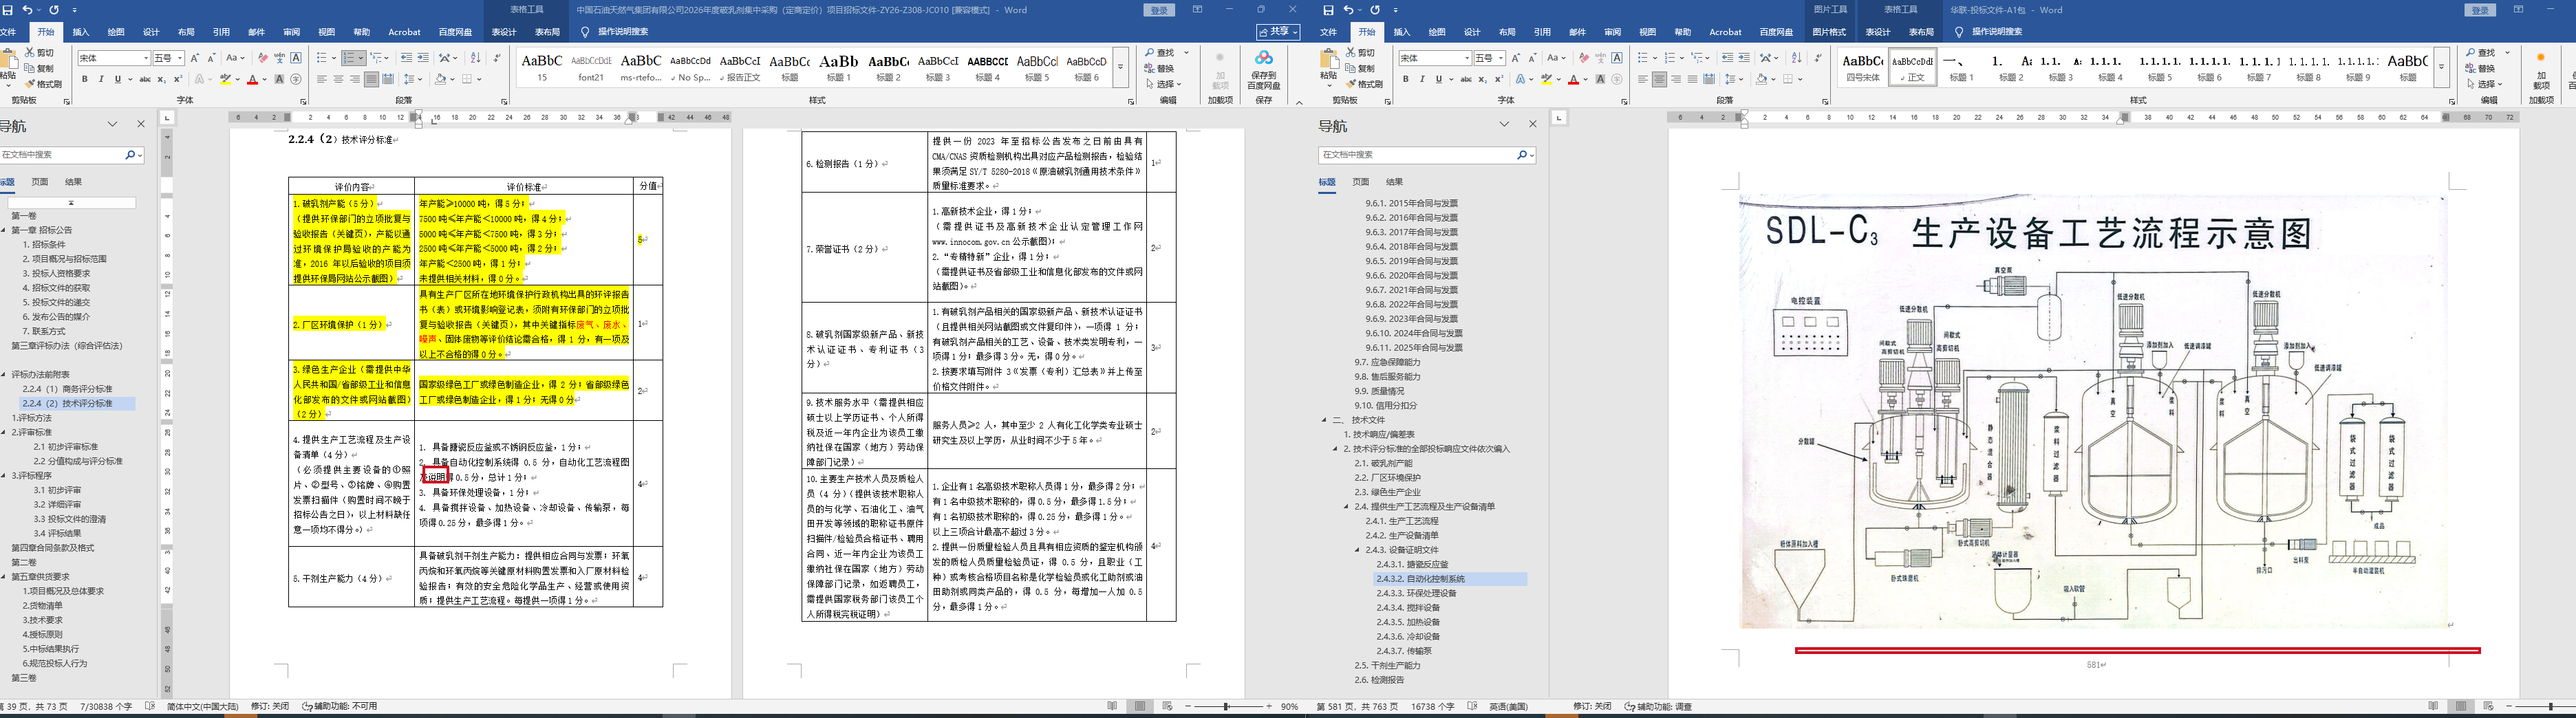Click 共享 button in left Word window
2576x718 pixels.
1278,32
